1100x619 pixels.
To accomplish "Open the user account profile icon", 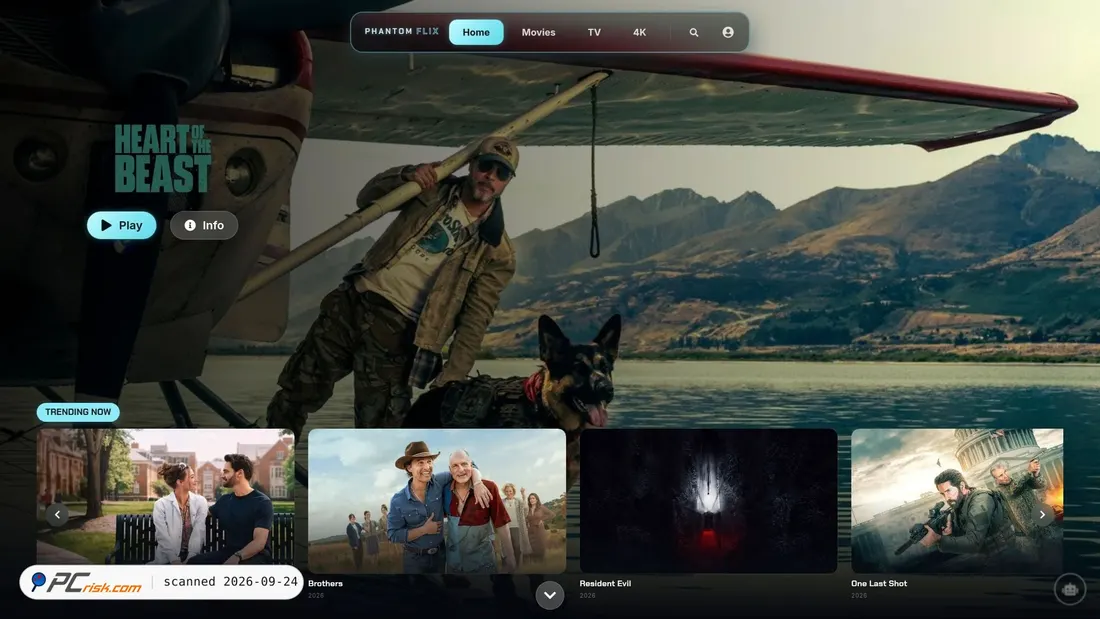I will click(727, 32).
